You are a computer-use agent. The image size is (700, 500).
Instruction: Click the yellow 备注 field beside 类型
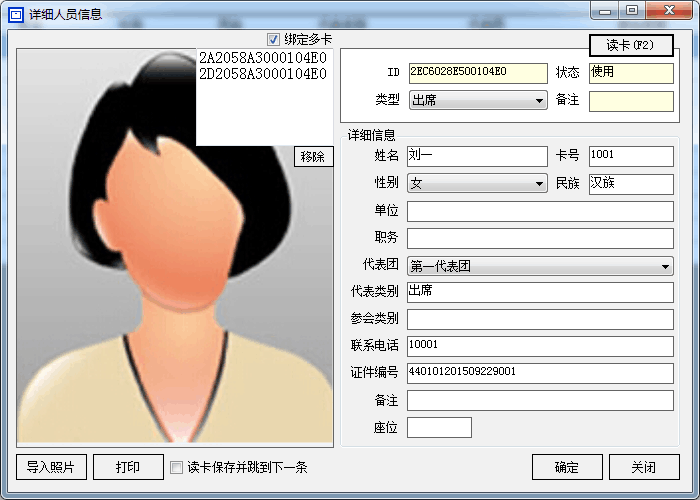pyautogui.click(x=631, y=101)
